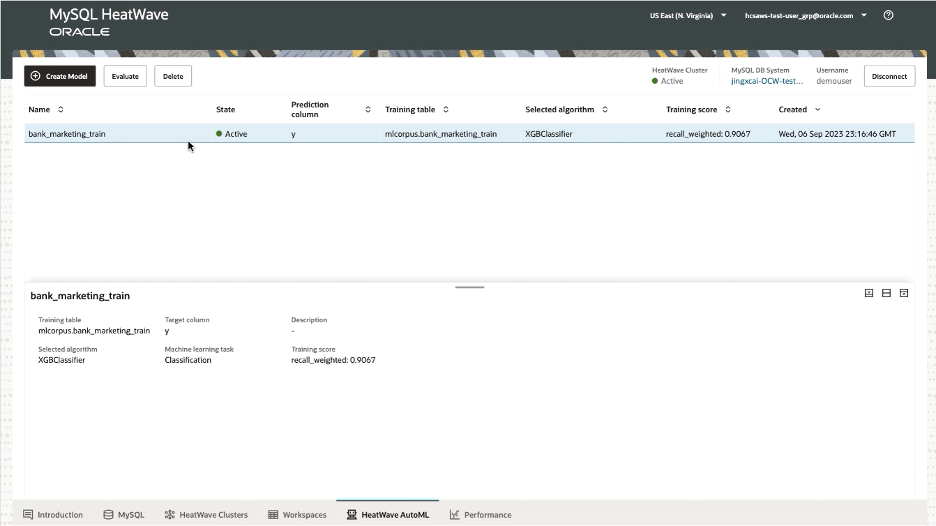Maximize details panel icon
Image resolution: width=936 pixels, height=526 pixels.
(x=904, y=293)
